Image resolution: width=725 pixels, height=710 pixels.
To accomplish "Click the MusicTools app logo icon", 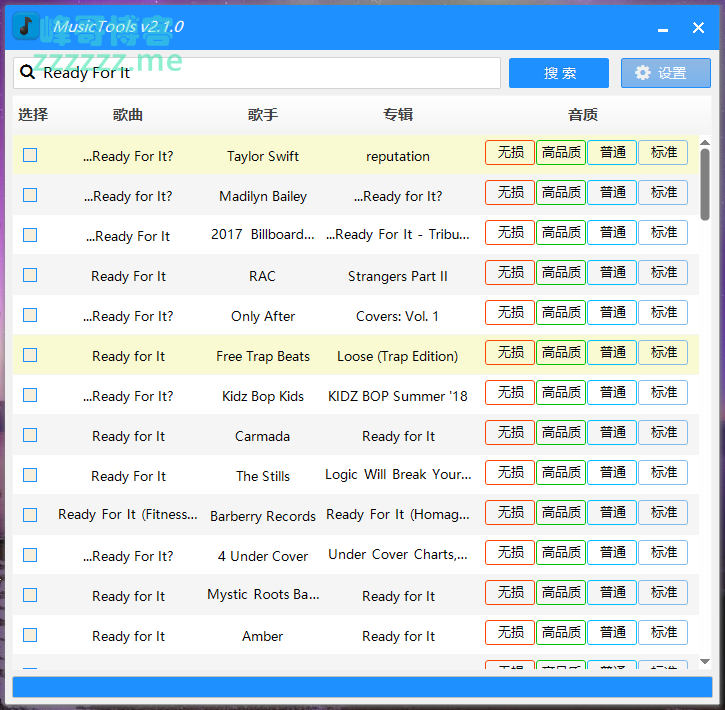I will [x=27, y=26].
